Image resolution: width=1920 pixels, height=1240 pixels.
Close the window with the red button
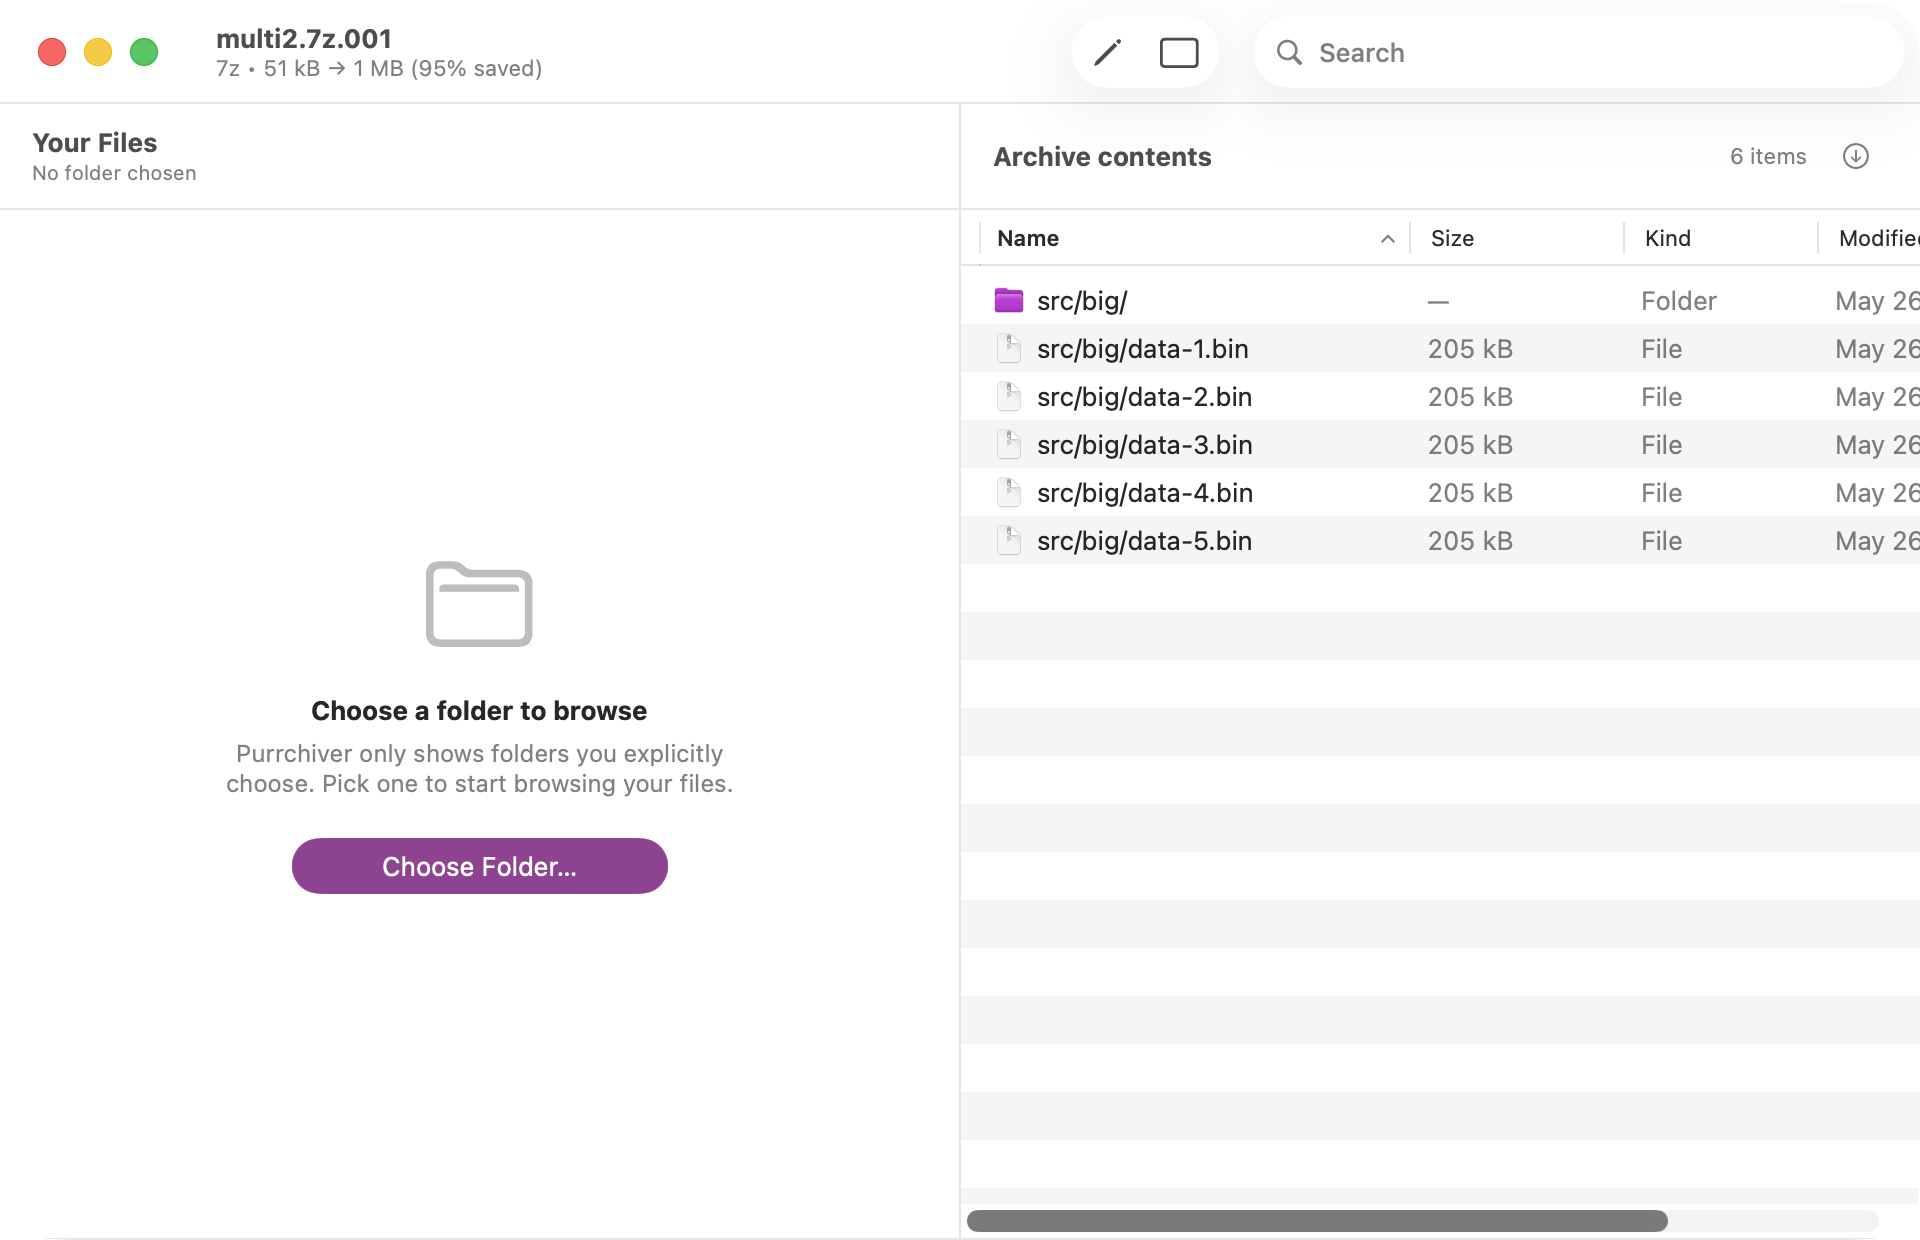coord(52,52)
